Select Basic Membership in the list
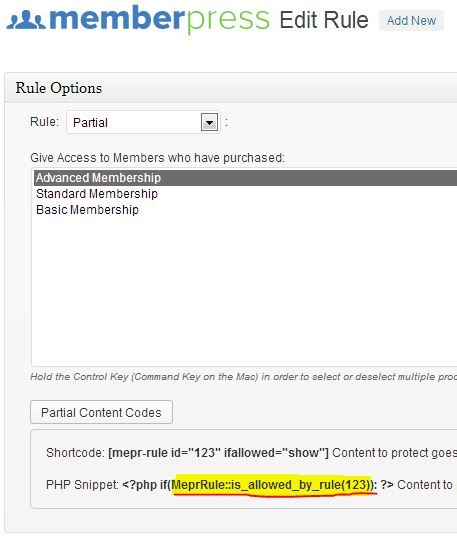The height and width of the screenshot is (553, 457). pos(87,209)
